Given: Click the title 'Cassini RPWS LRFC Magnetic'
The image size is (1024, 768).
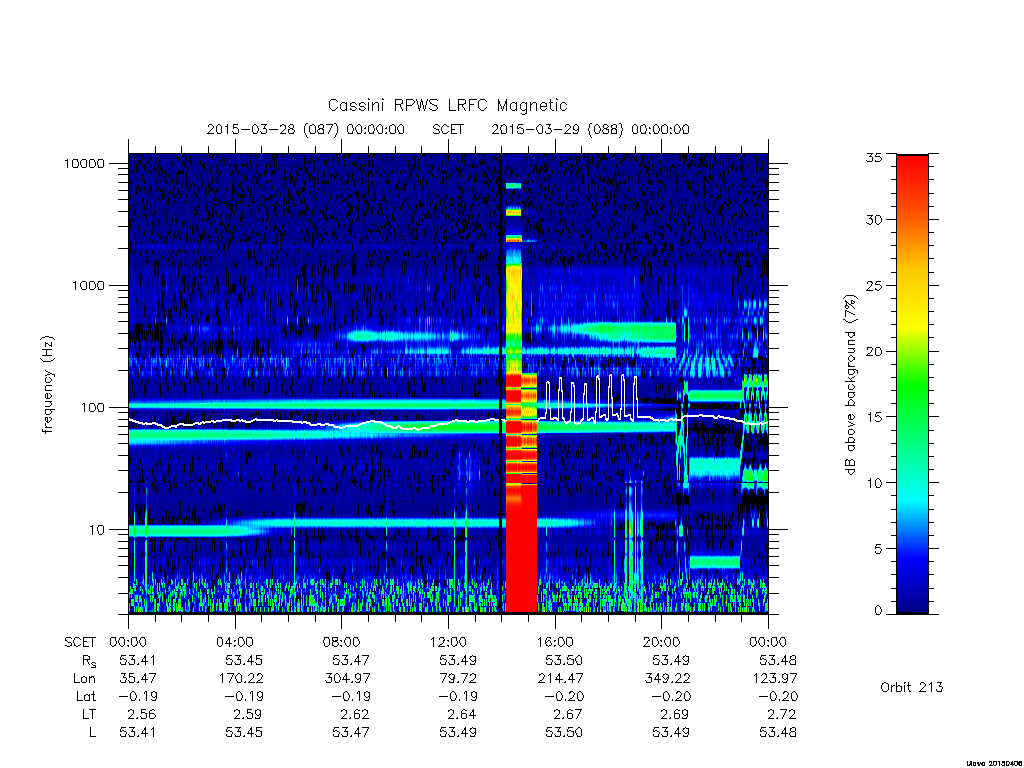Looking at the screenshot, I should [447, 105].
